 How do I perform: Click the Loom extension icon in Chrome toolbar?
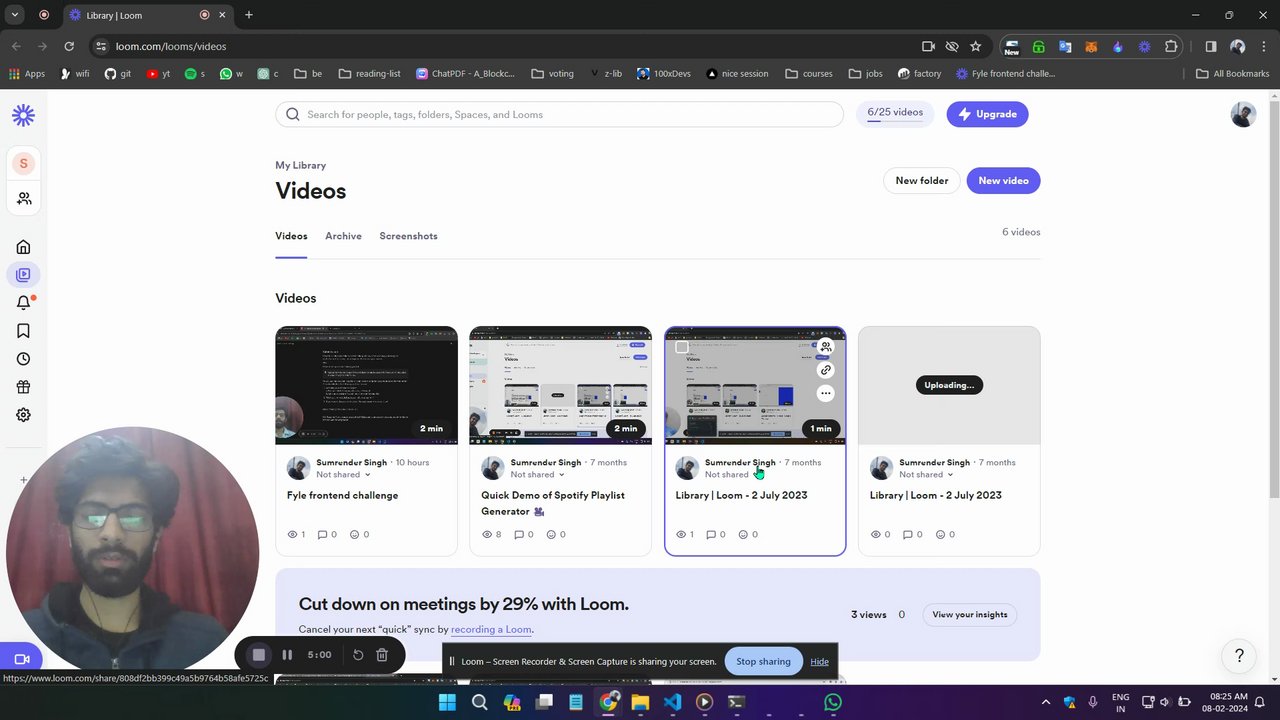[1144, 46]
